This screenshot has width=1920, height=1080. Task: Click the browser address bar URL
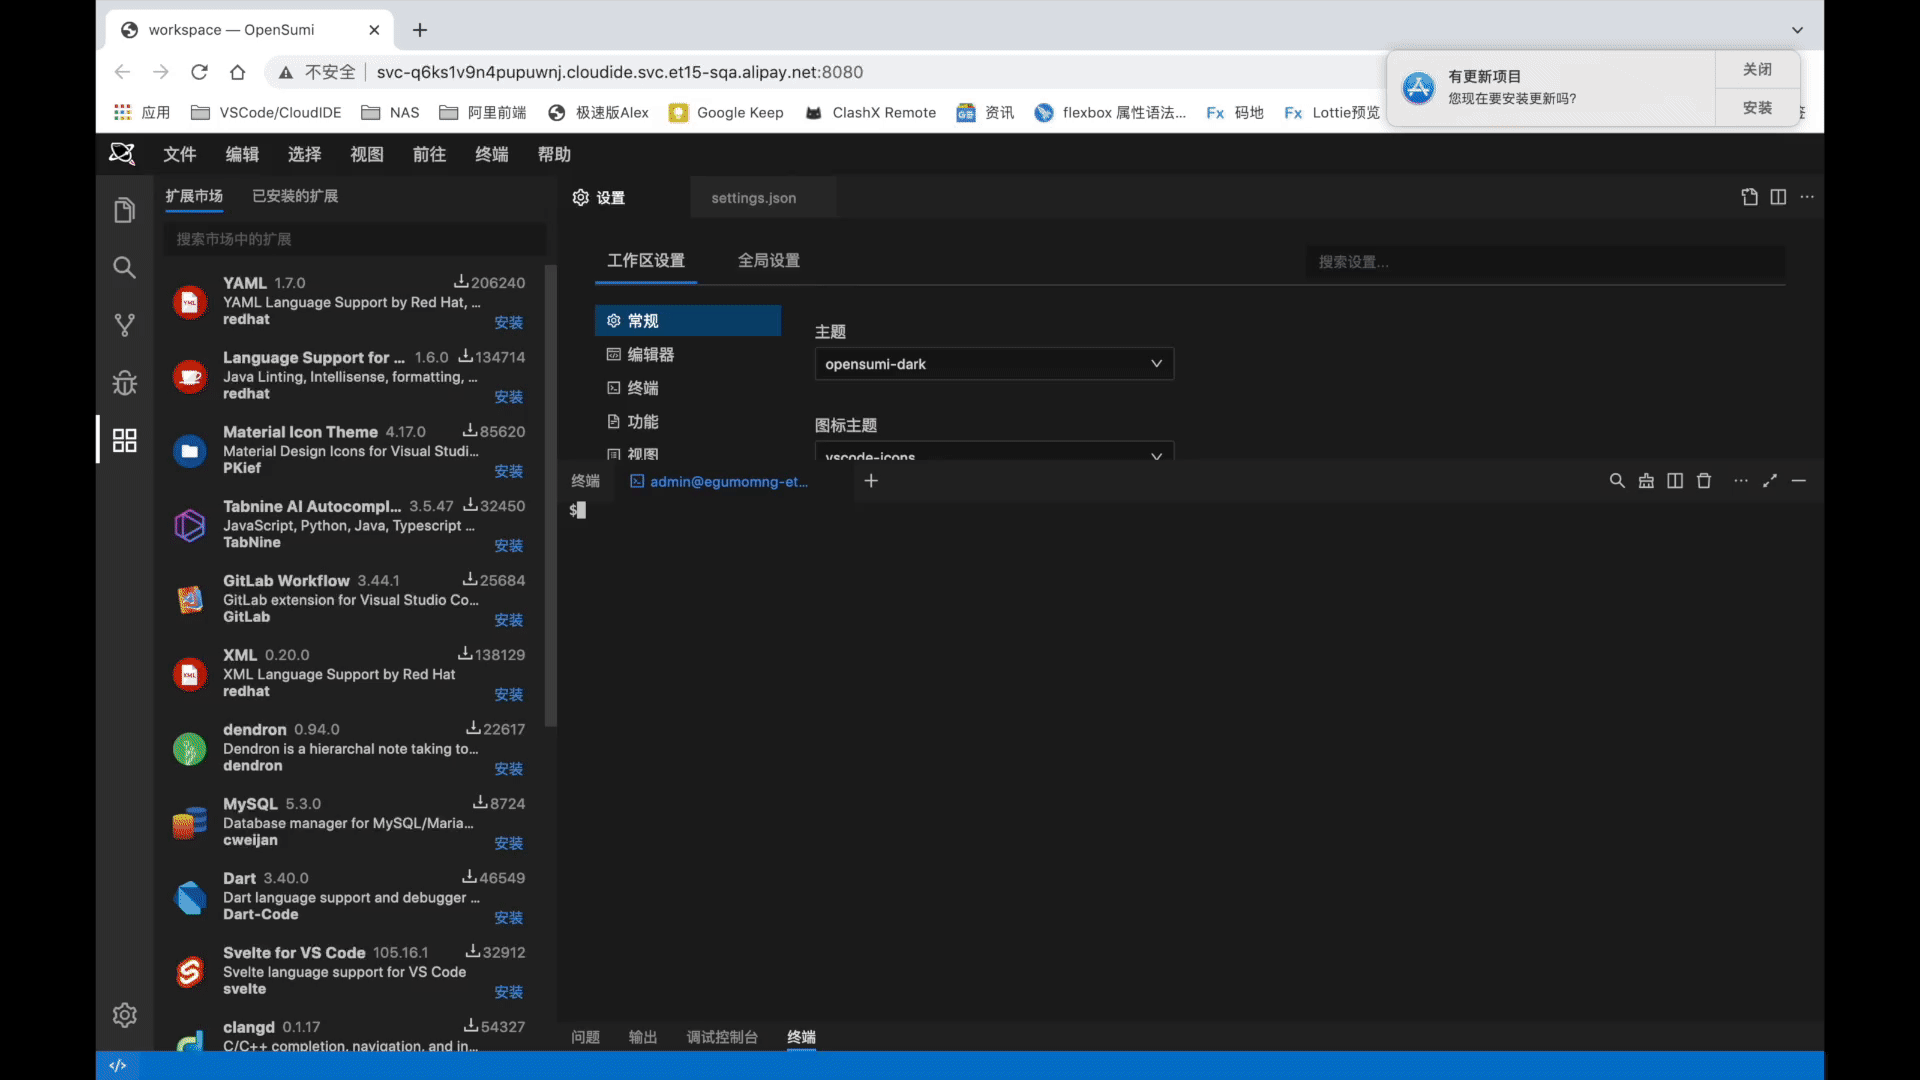[x=620, y=72]
